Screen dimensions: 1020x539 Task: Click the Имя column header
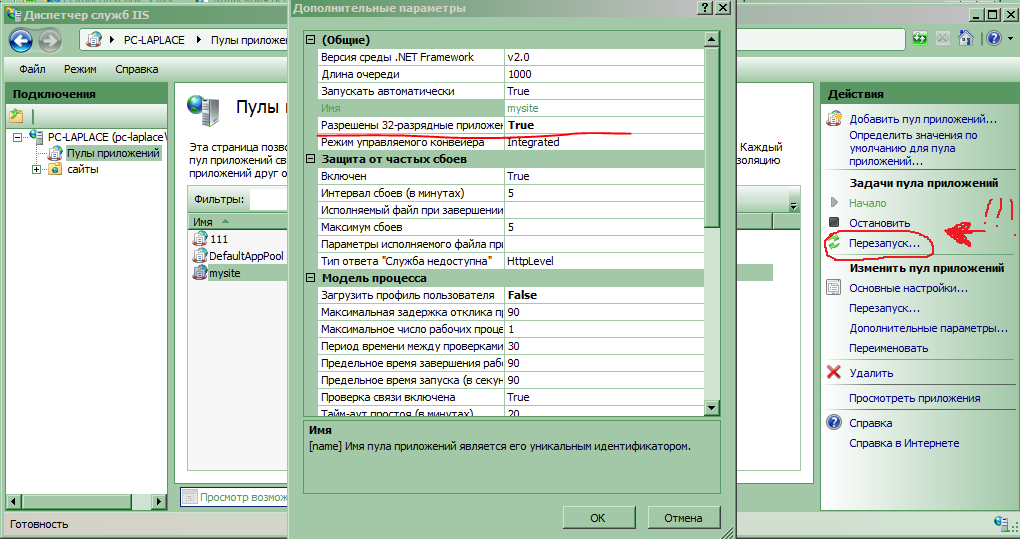238,222
